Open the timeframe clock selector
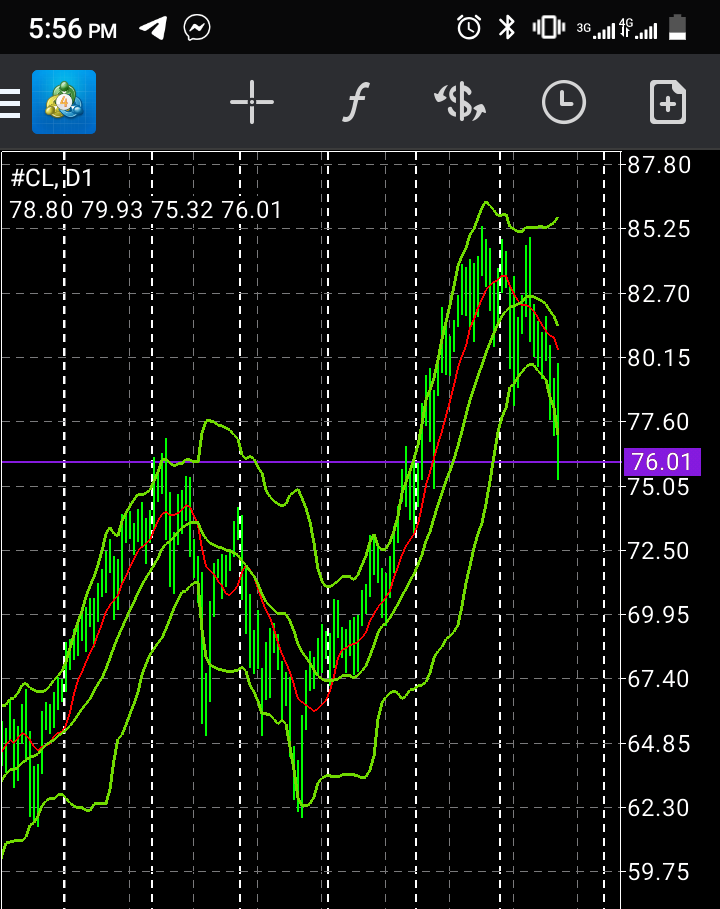Image resolution: width=720 pixels, height=909 pixels. 564,102
